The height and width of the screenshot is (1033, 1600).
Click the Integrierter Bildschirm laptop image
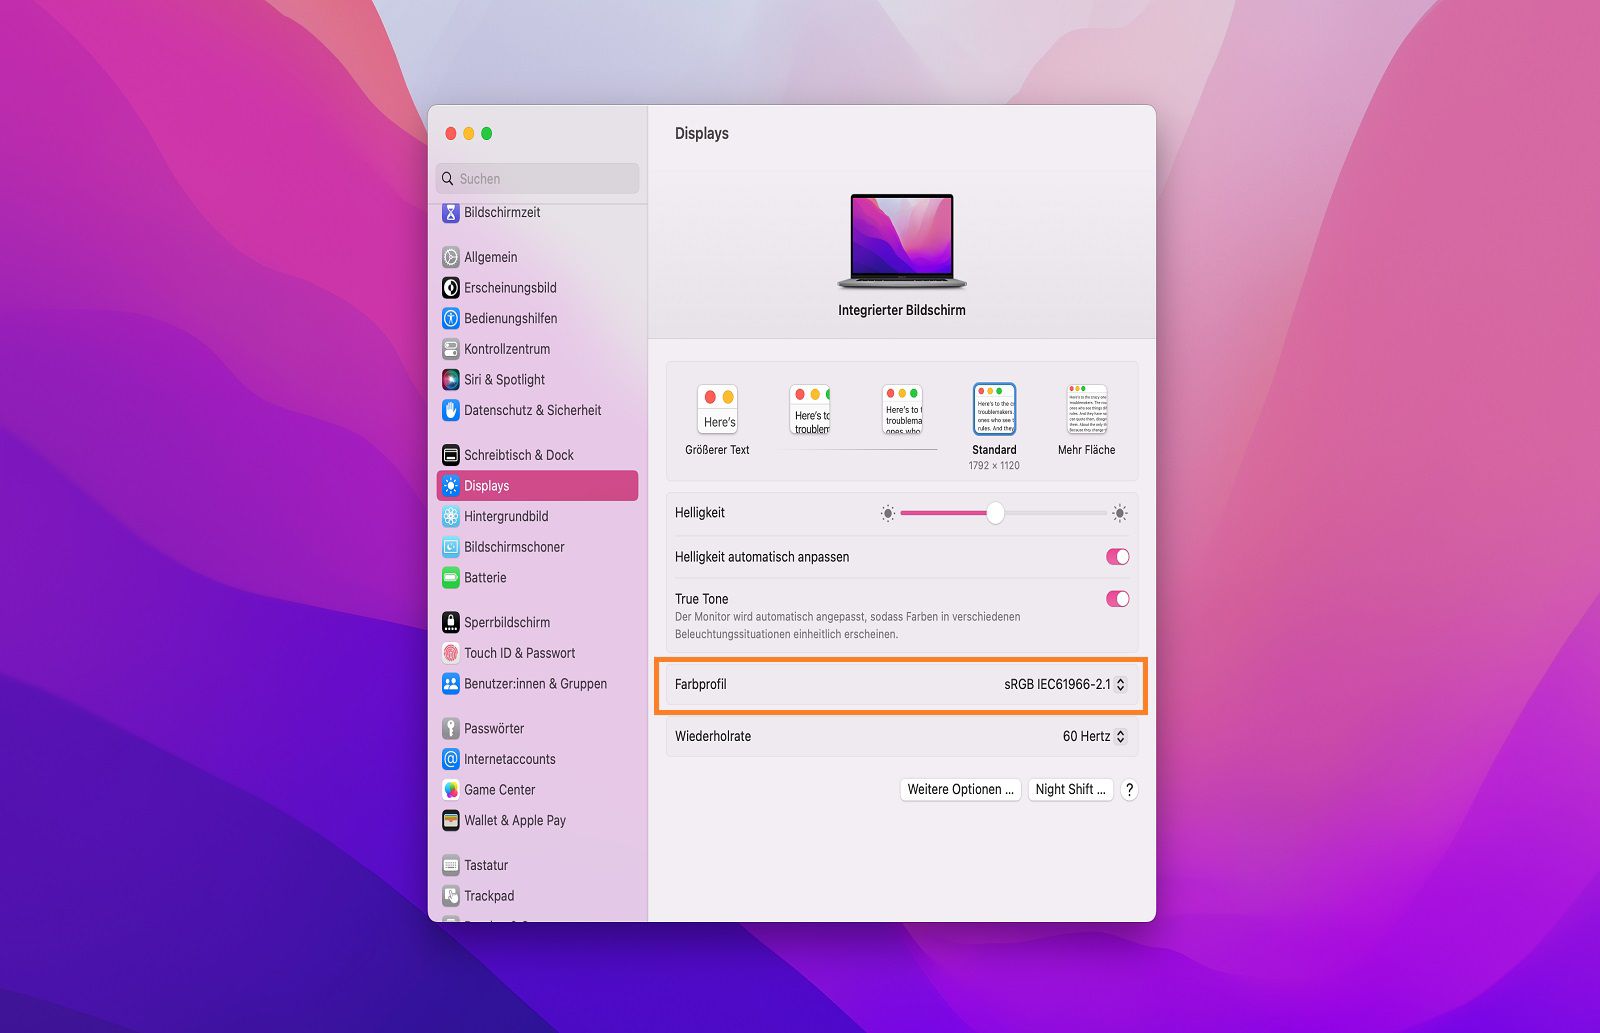902,241
